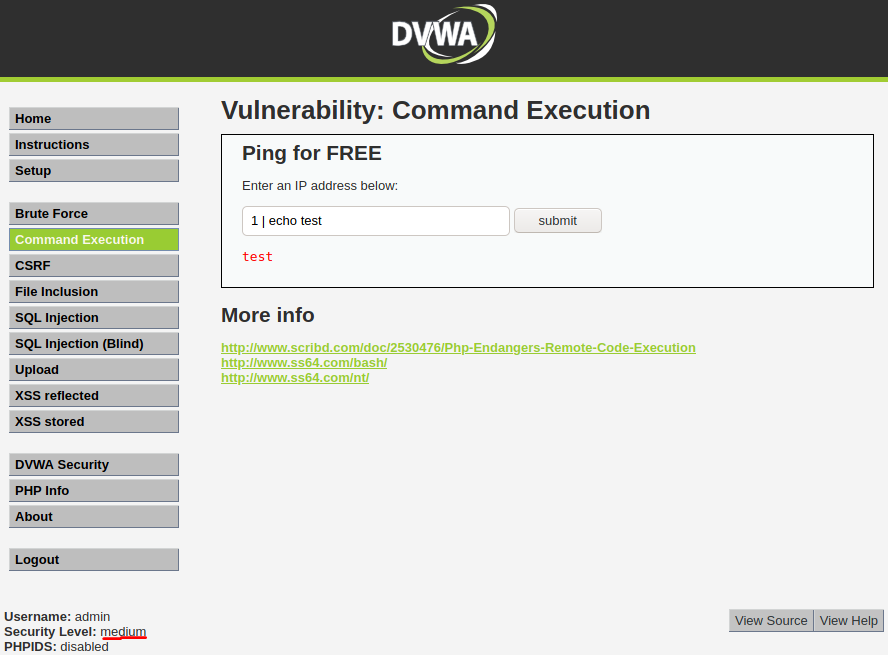Open SQL Injection (Blind) page
This screenshot has height=655, width=888.
point(94,344)
